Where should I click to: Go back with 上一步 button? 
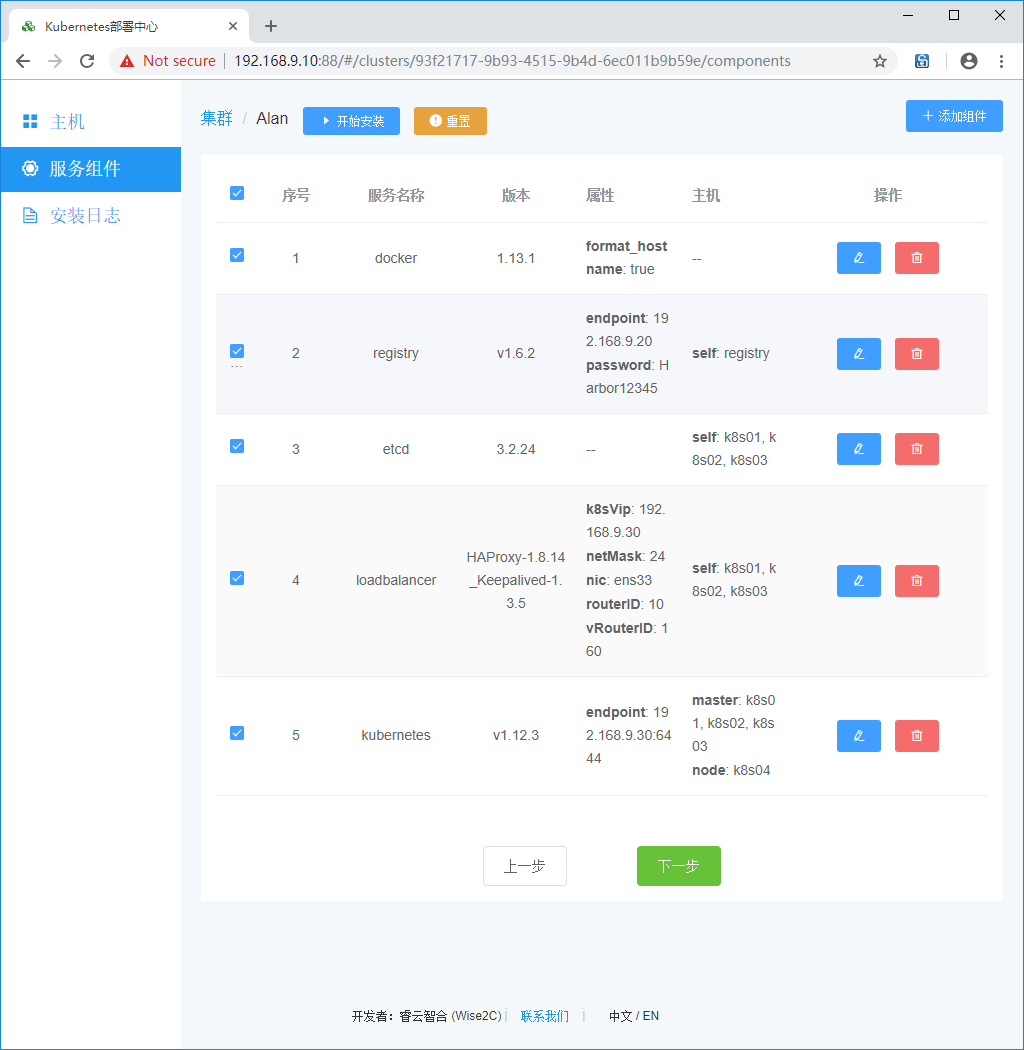coord(525,866)
